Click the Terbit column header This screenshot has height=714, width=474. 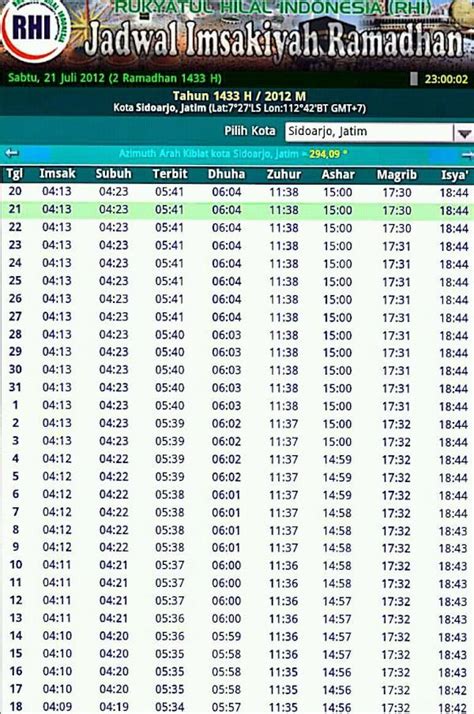tap(169, 174)
